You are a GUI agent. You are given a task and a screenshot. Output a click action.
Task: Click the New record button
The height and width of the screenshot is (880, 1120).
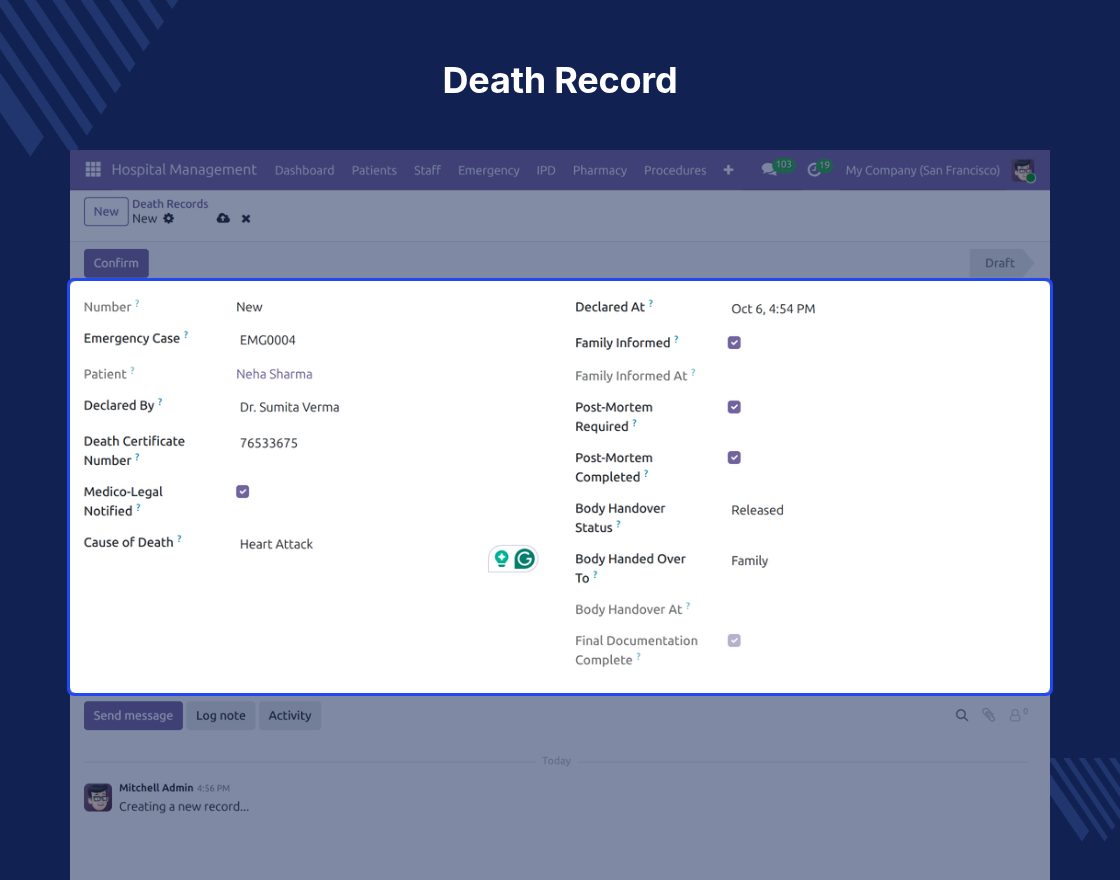click(x=106, y=211)
